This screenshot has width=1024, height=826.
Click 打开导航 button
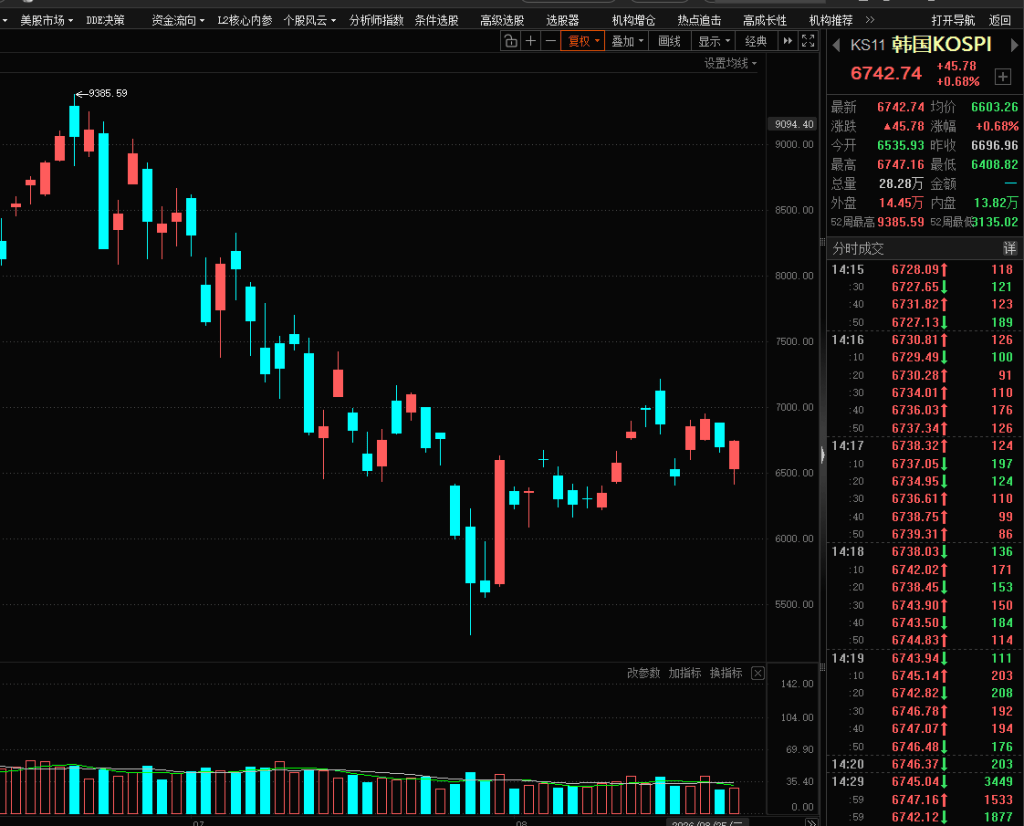953,20
